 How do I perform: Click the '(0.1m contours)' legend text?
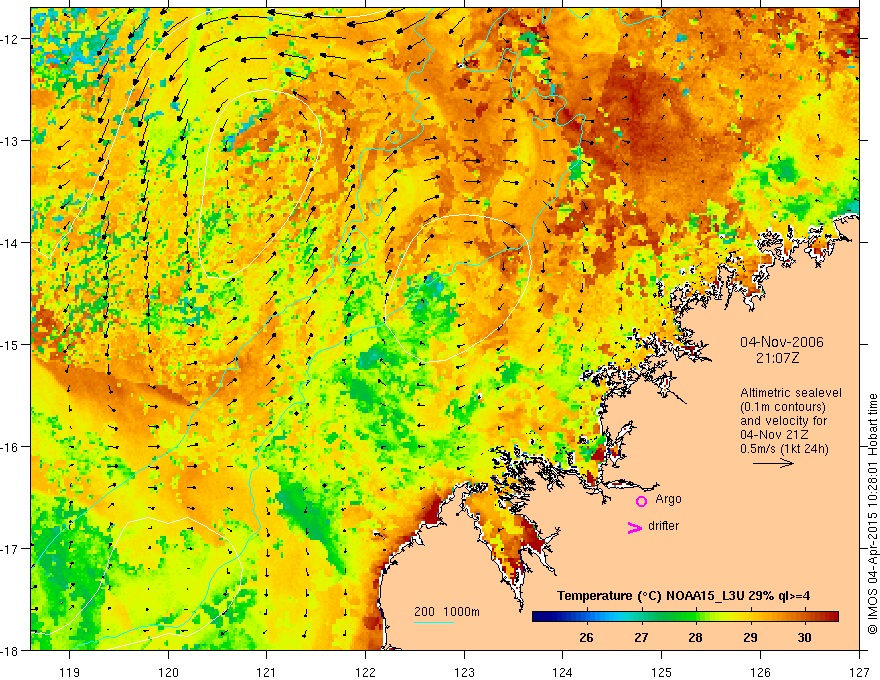[783, 407]
